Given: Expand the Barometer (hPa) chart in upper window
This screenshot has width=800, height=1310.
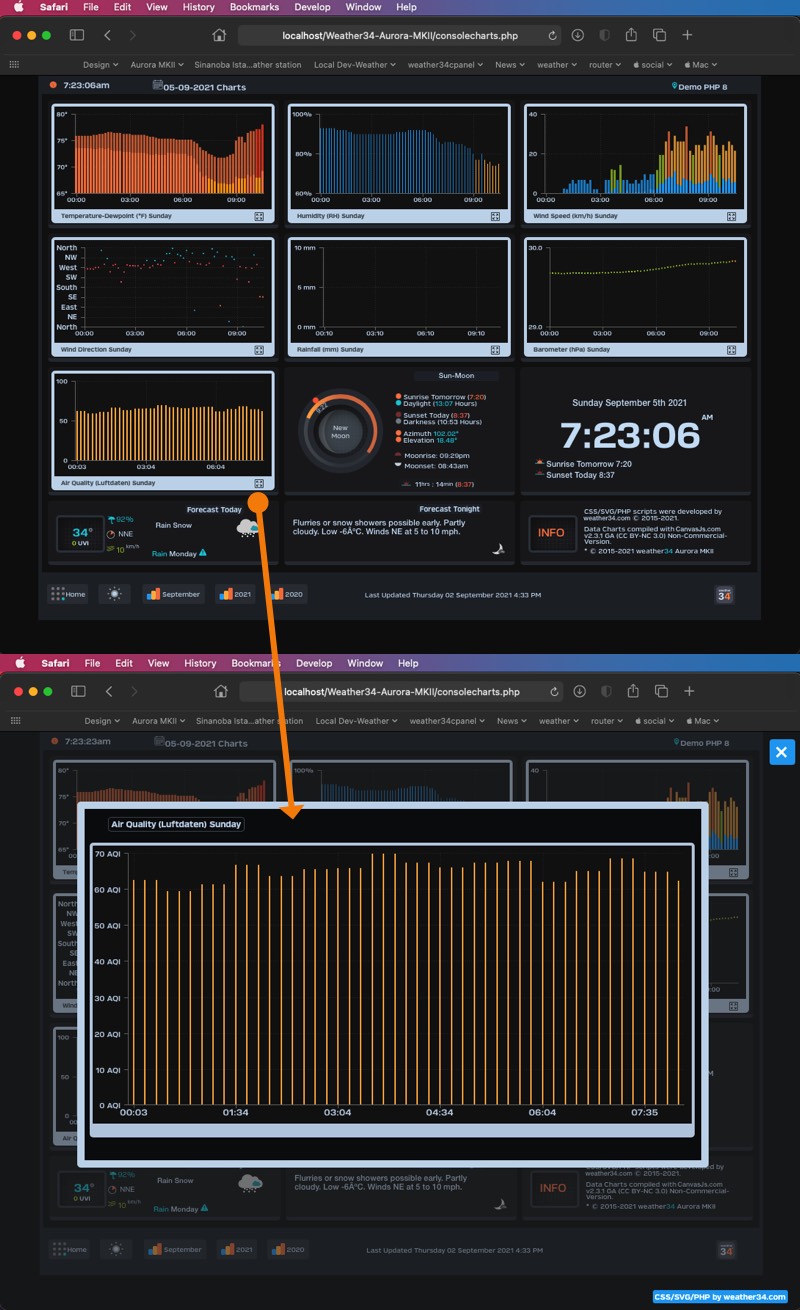Looking at the screenshot, I should coord(732,350).
